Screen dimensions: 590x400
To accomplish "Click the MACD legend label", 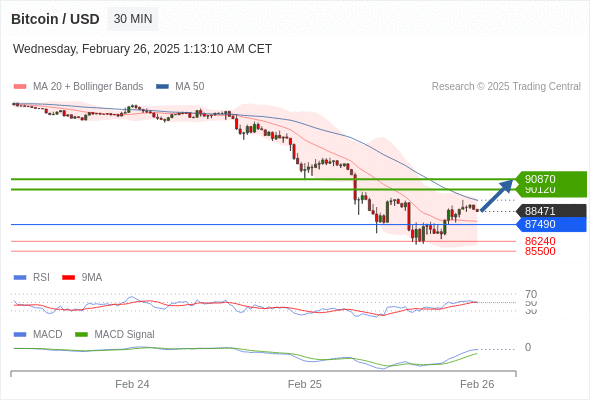I will (x=48, y=335).
